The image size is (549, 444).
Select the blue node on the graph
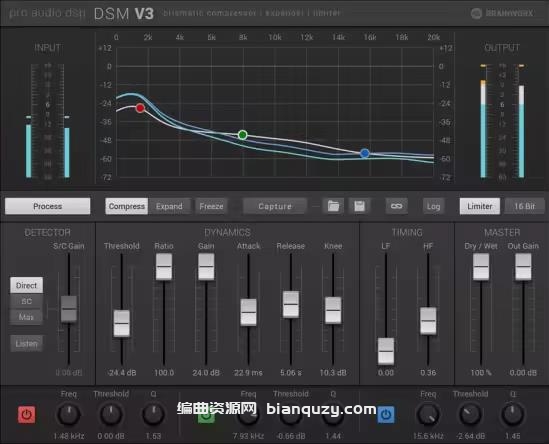(x=364, y=153)
